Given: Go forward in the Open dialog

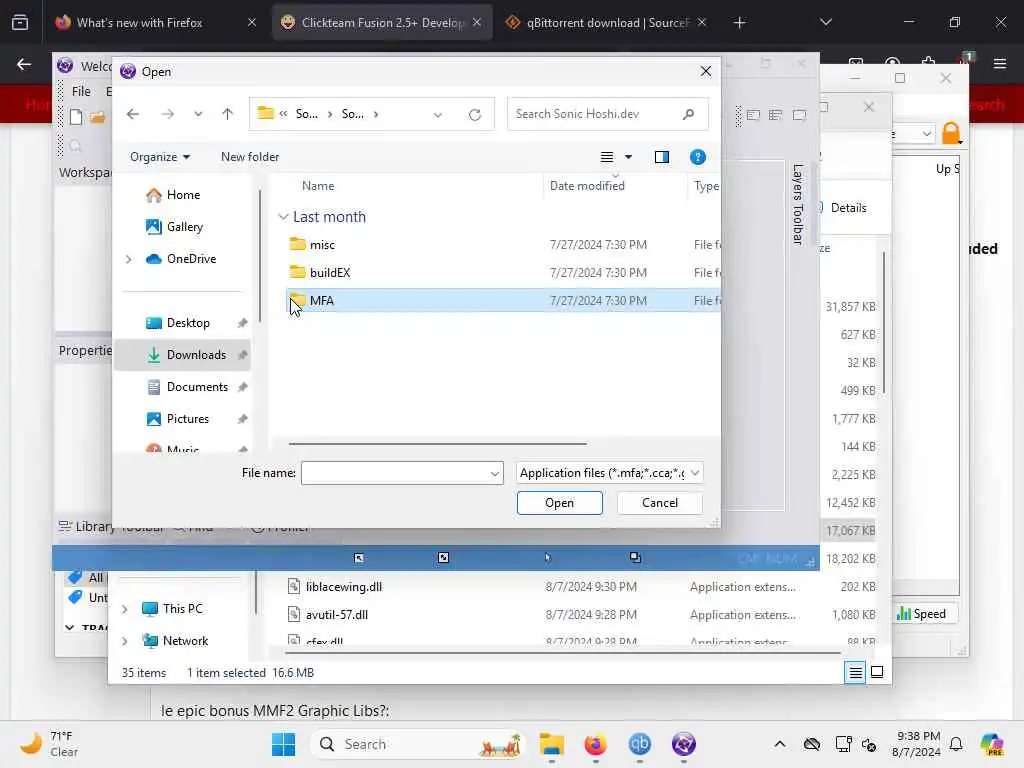Looking at the screenshot, I should 168,114.
